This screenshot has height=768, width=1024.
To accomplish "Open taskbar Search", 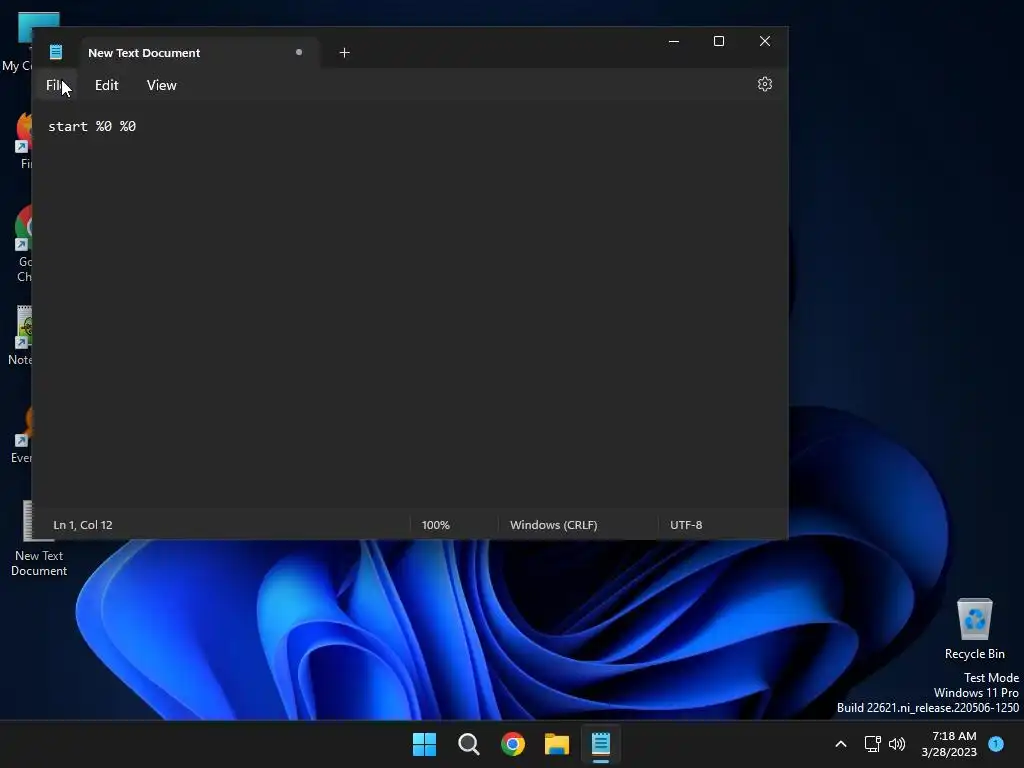I will (x=469, y=744).
